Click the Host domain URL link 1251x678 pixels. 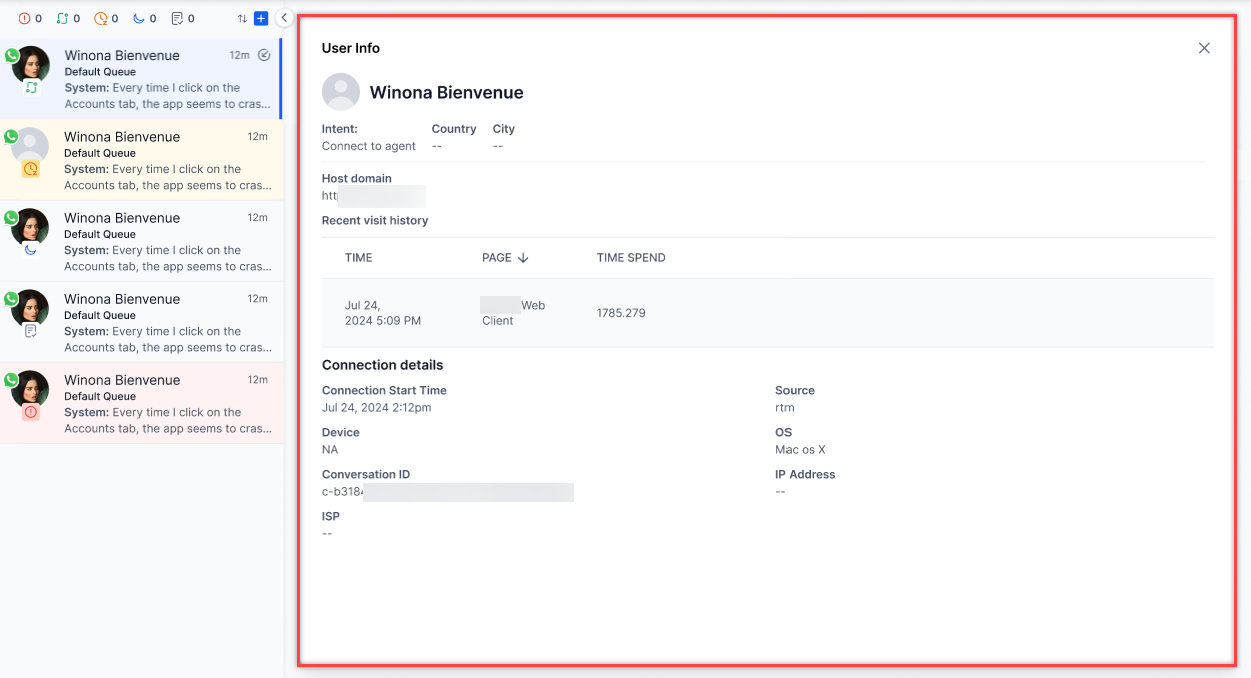pyautogui.click(x=373, y=196)
